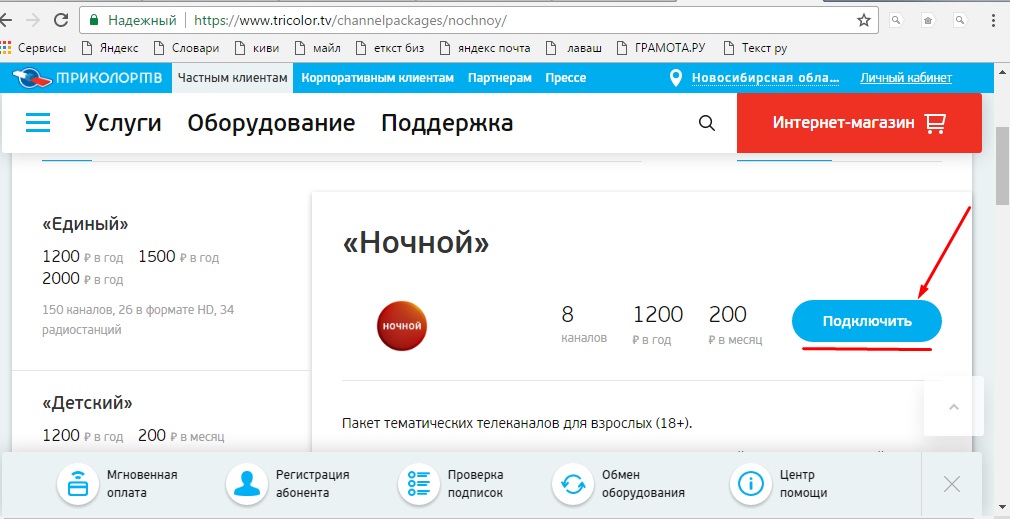Click the Ночной channel package logo
The height and width of the screenshot is (519, 1010).
coord(401,326)
